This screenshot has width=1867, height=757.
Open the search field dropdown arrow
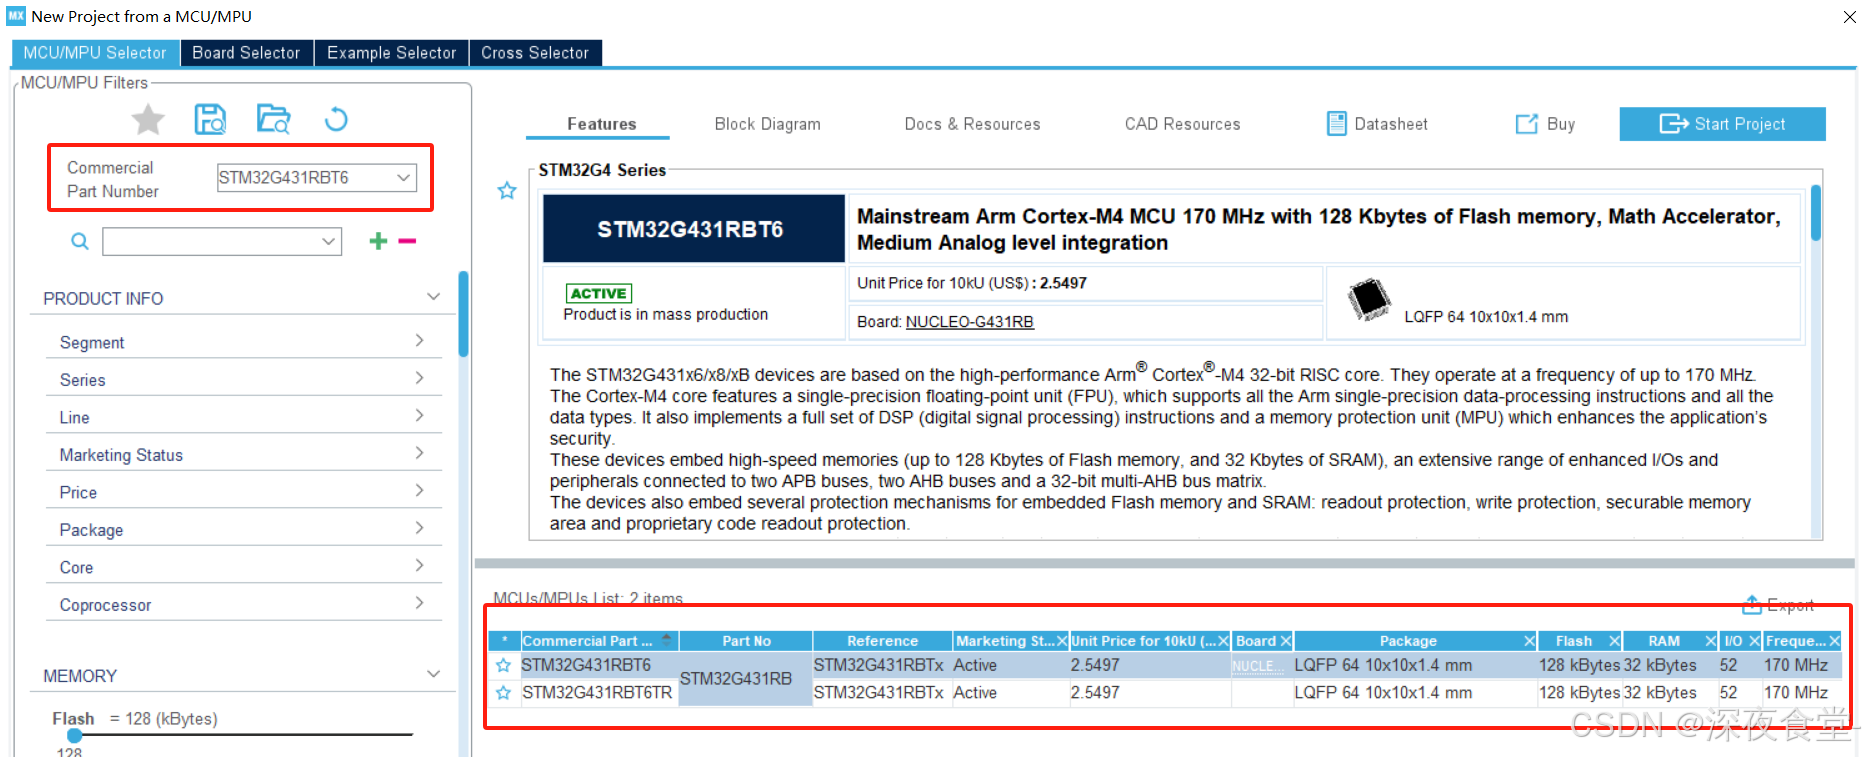coord(328,241)
